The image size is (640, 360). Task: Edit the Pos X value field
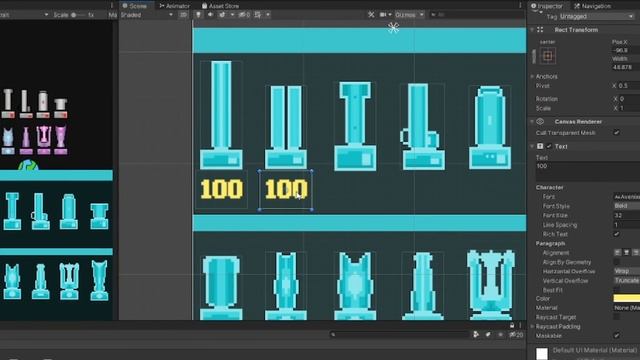click(626, 50)
